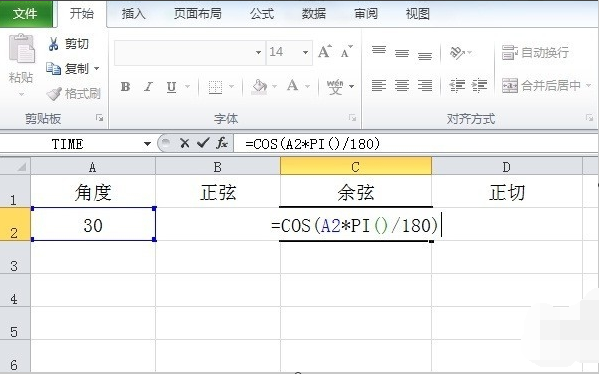Enable wrap text 自动换行

pyautogui.click(x=535, y=52)
